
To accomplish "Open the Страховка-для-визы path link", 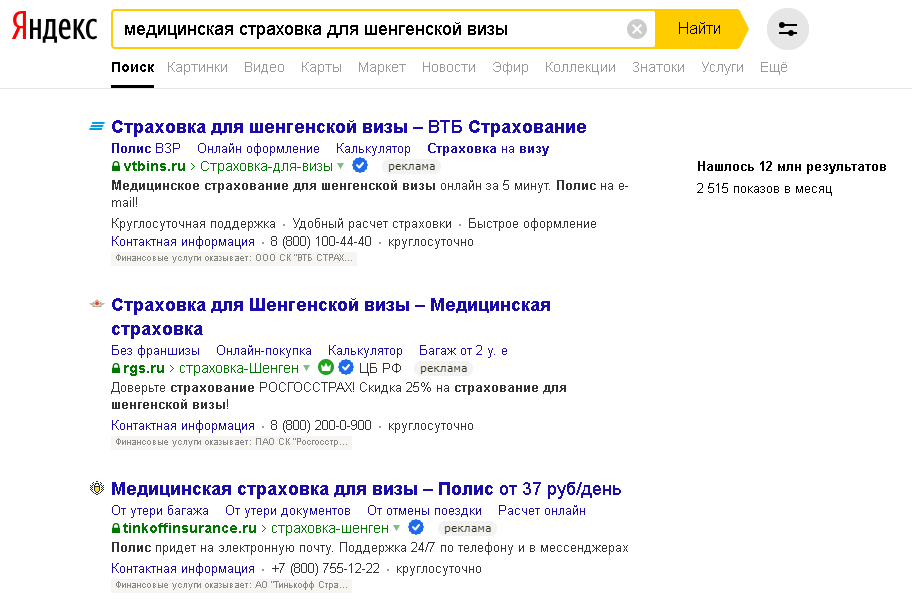I will [266, 166].
